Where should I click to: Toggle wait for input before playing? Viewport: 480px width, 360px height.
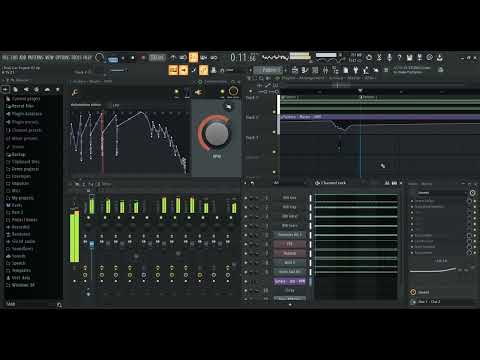(x=183, y=57)
